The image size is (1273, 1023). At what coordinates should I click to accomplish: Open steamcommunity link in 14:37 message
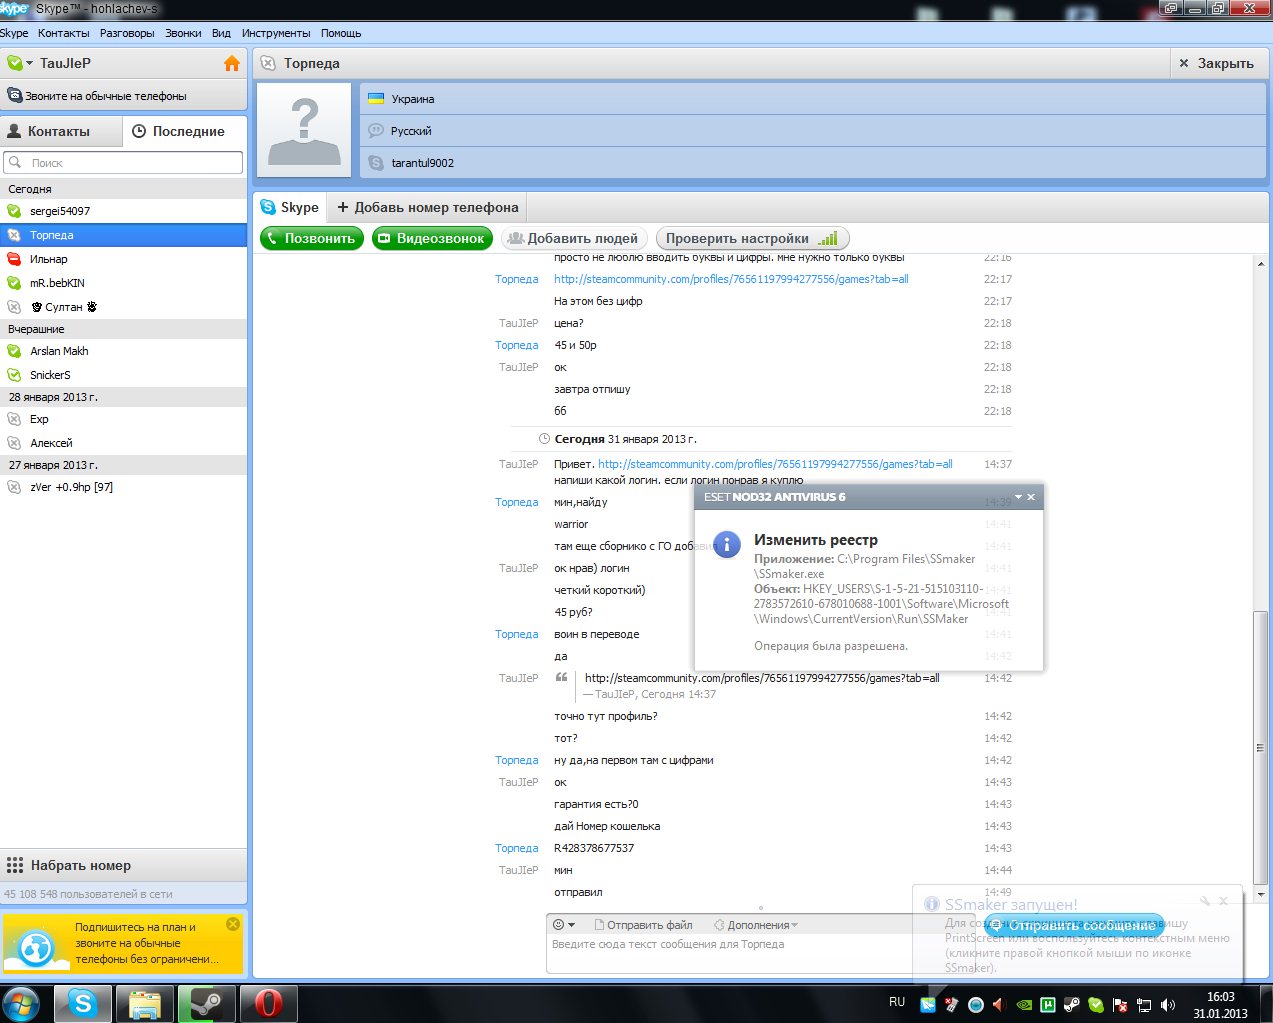coord(775,464)
